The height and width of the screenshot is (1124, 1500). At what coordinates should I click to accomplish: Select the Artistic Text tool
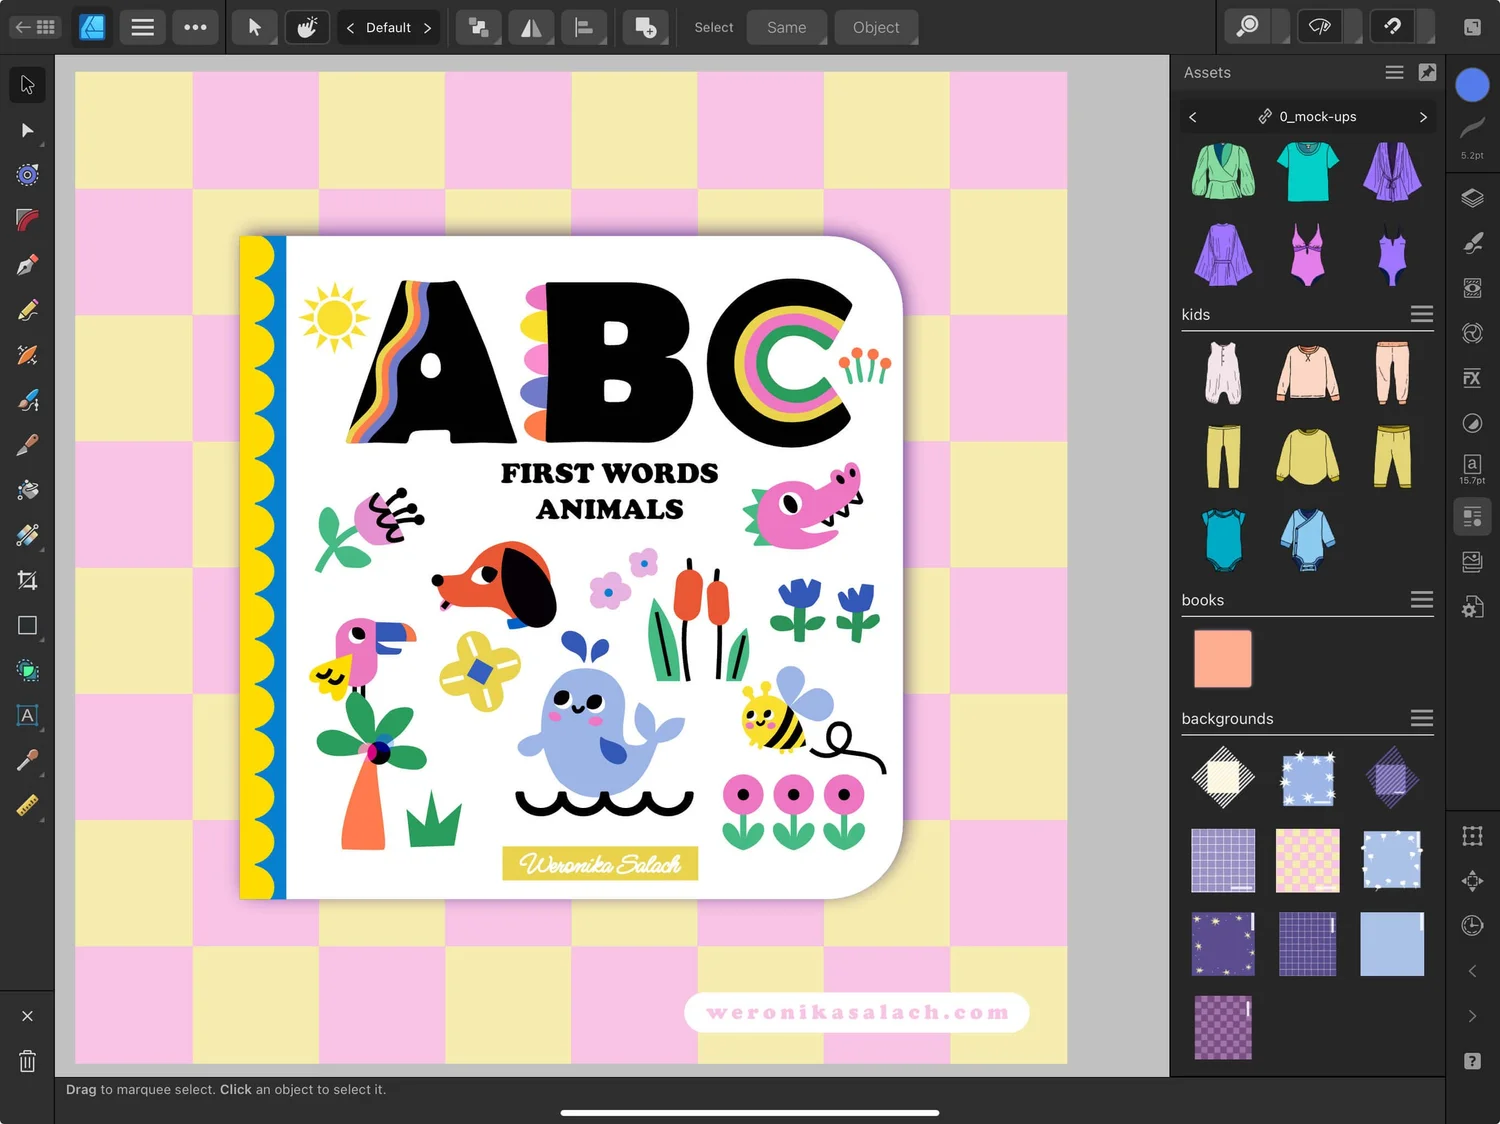27,715
